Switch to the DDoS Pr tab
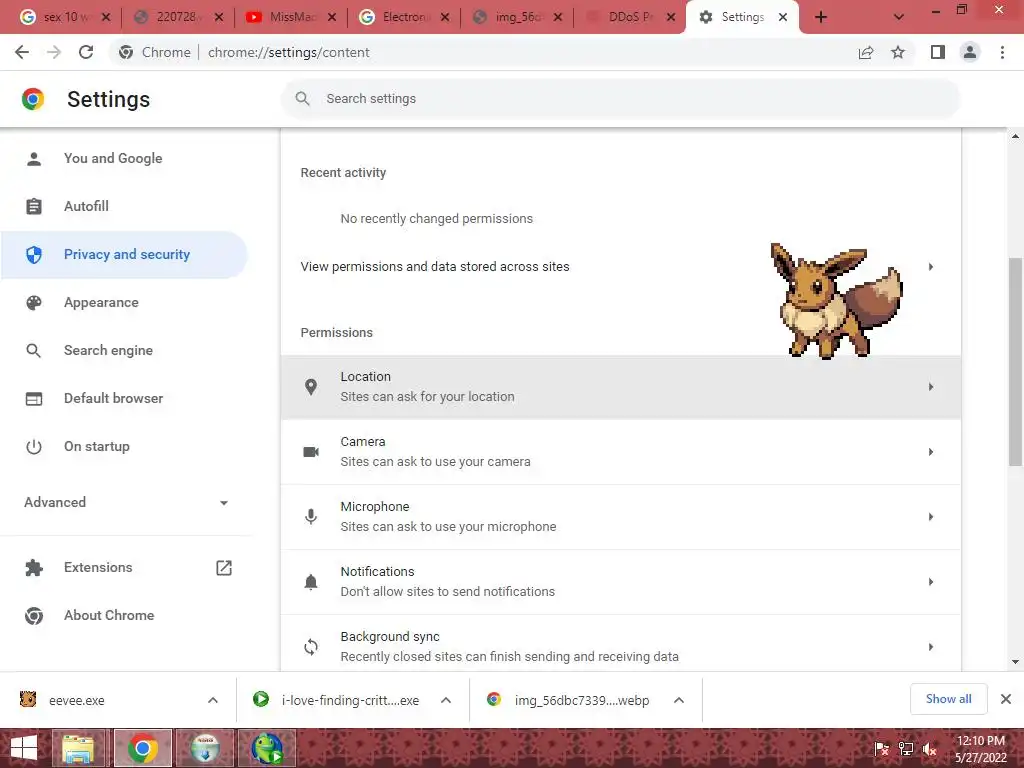The height and width of the screenshot is (768, 1024). click(629, 17)
